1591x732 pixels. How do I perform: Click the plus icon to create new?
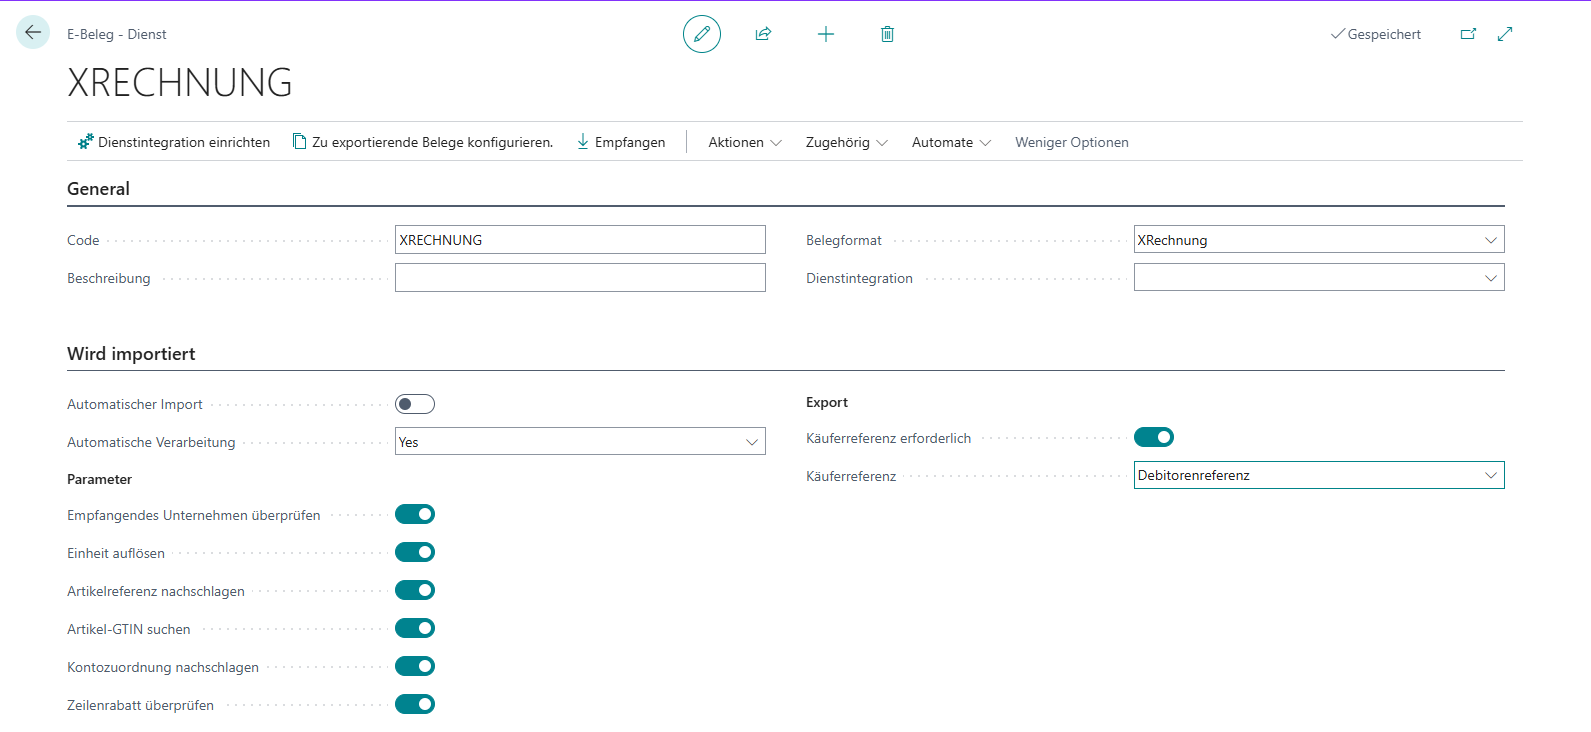[x=825, y=34]
